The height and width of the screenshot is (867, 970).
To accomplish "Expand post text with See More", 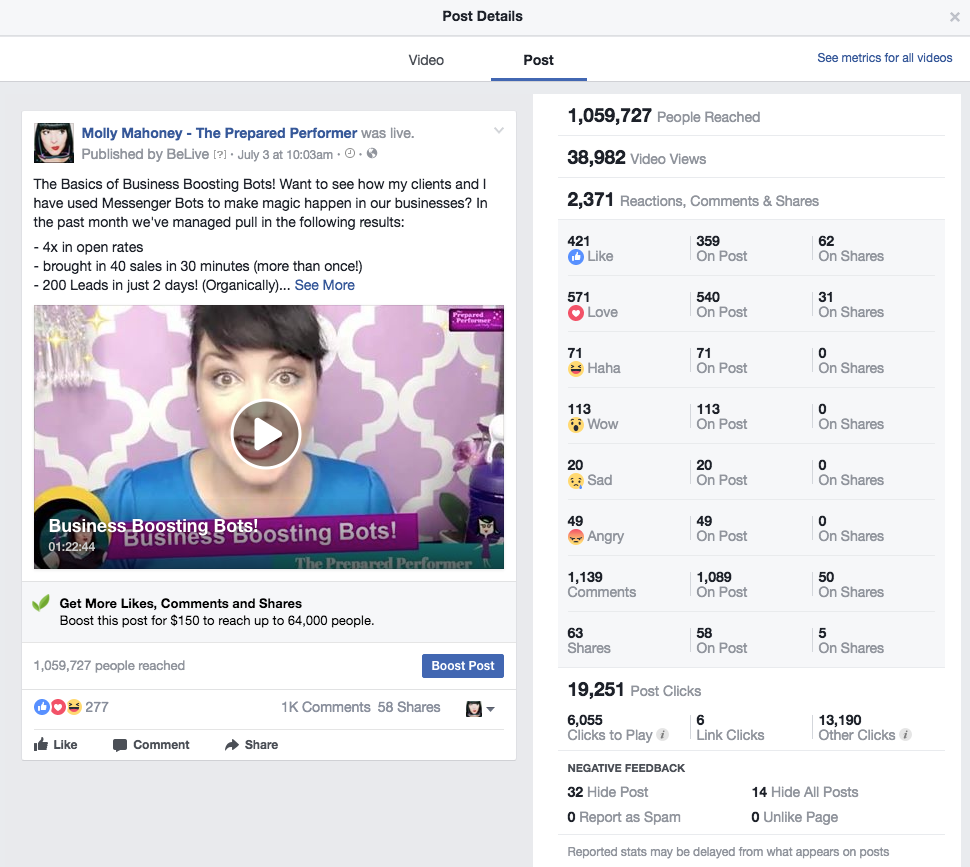I will [324, 285].
